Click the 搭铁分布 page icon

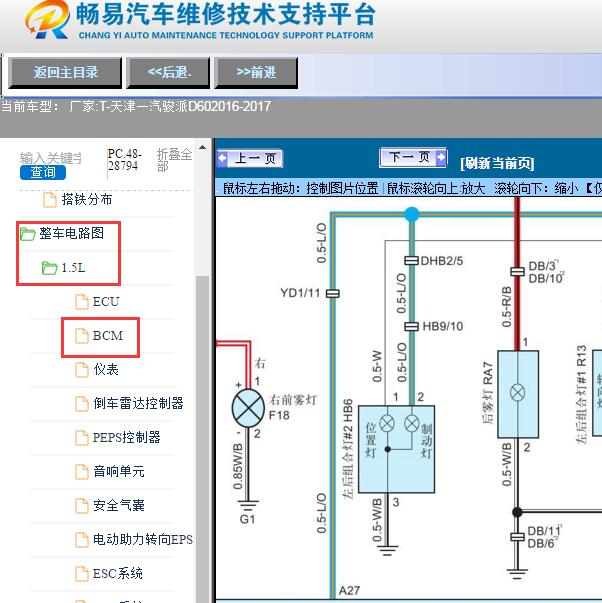(50, 200)
